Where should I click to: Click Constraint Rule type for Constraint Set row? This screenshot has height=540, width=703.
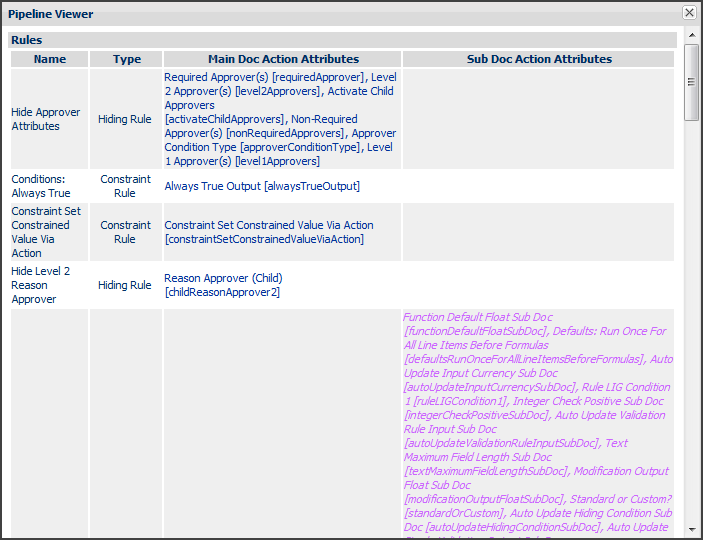coord(125,232)
